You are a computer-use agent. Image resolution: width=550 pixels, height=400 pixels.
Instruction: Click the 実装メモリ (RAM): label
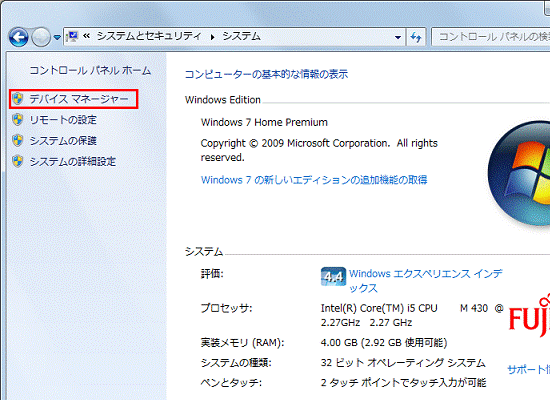(x=242, y=342)
